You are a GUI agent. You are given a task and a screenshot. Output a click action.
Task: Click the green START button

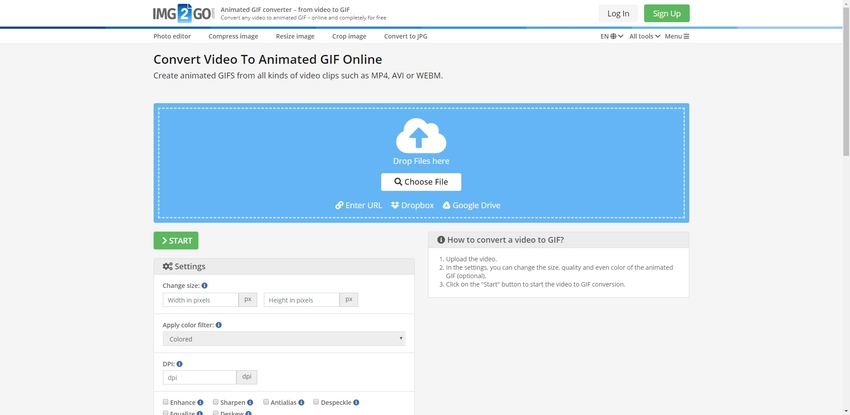click(176, 241)
